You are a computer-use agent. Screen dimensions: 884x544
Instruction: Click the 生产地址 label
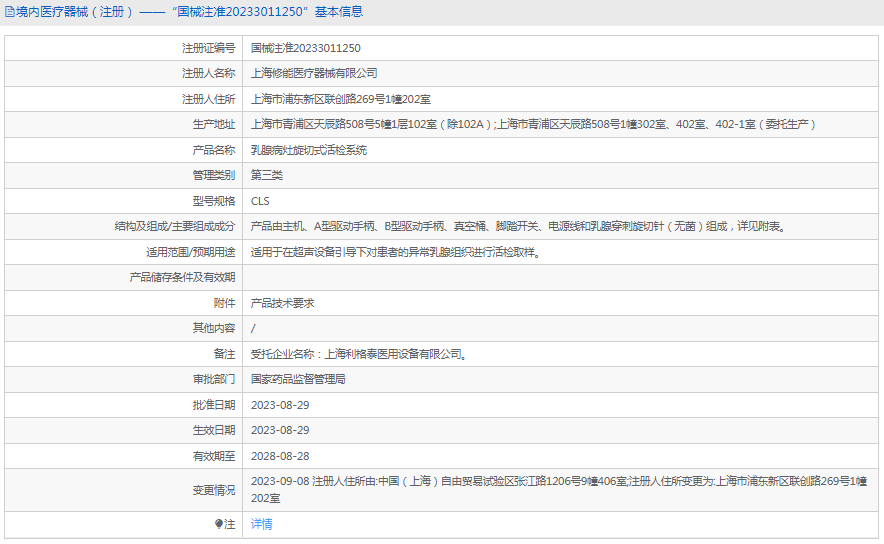pos(214,124)
